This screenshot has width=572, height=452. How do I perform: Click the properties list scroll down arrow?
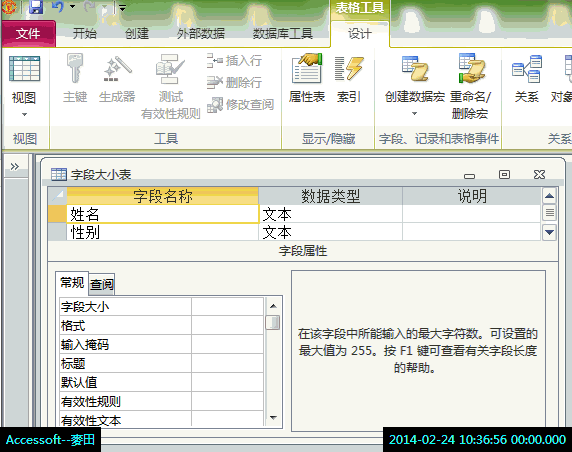pyautogui.click(x=273, y=418)
